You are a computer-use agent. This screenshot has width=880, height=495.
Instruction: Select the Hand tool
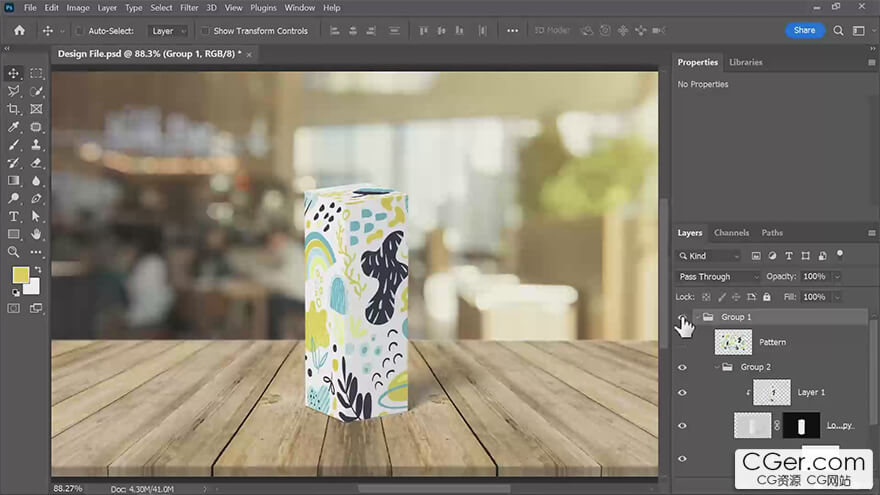coord(36,234)
